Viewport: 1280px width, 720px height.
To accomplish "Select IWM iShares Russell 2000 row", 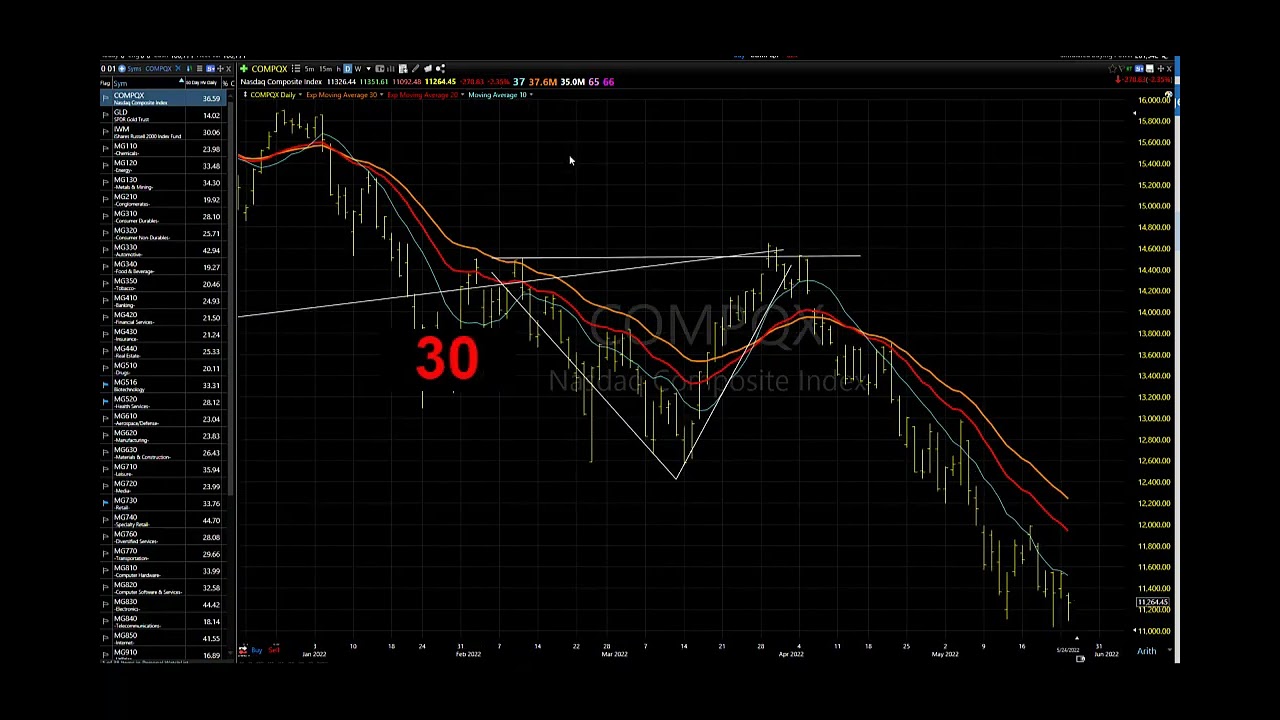I will [161, 132].
